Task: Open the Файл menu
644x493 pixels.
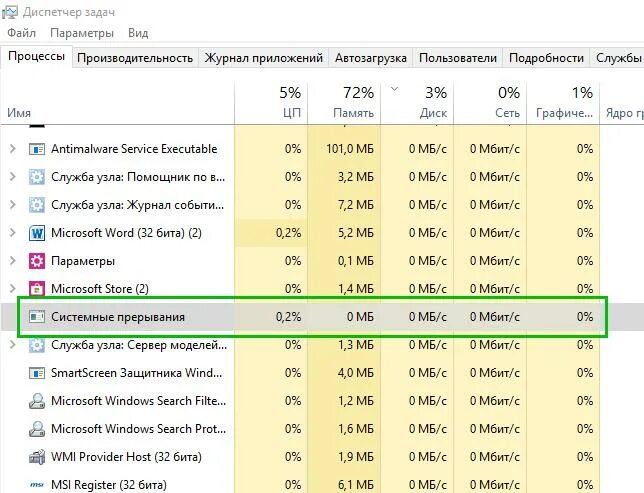Action: pos(22,33)
